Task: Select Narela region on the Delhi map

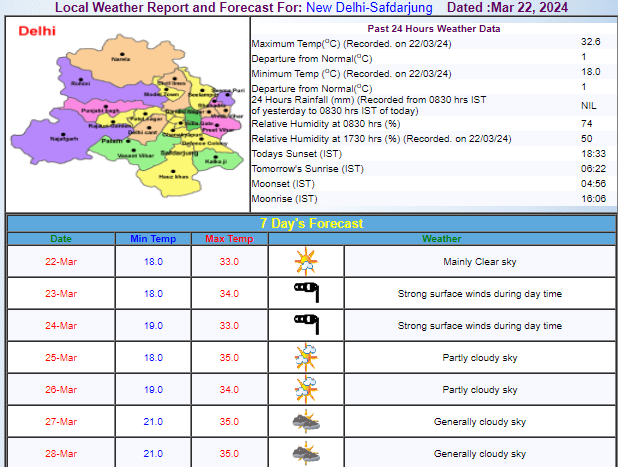Action: [x=121, y=58]
